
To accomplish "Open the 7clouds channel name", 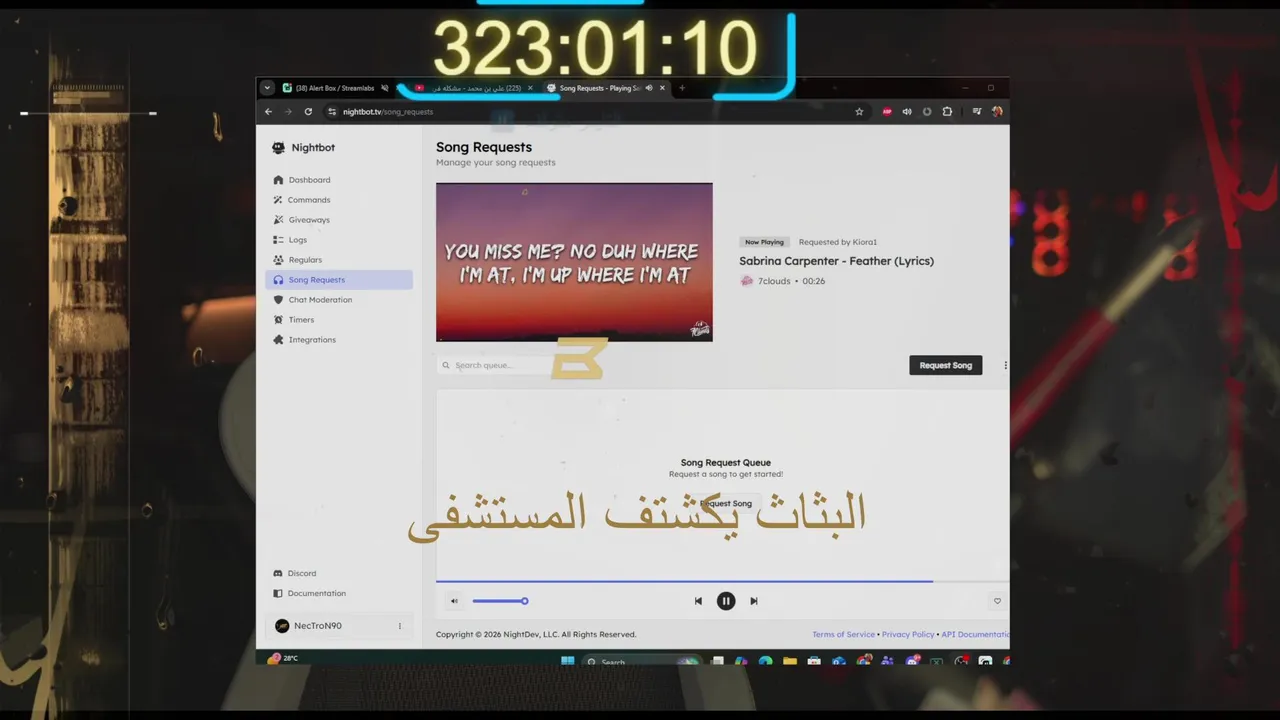I will pos(774,281).
